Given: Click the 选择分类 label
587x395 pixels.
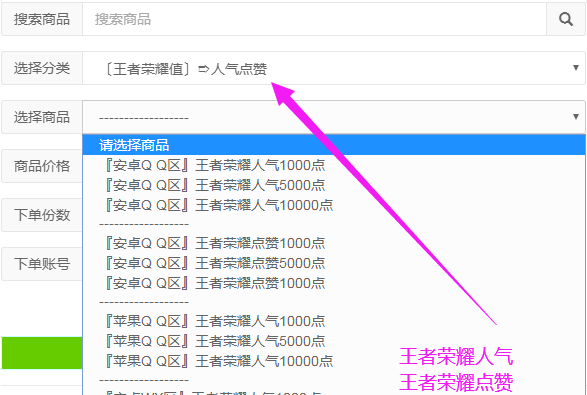Looking at the screenshot, I should click(x=42, y=68).
